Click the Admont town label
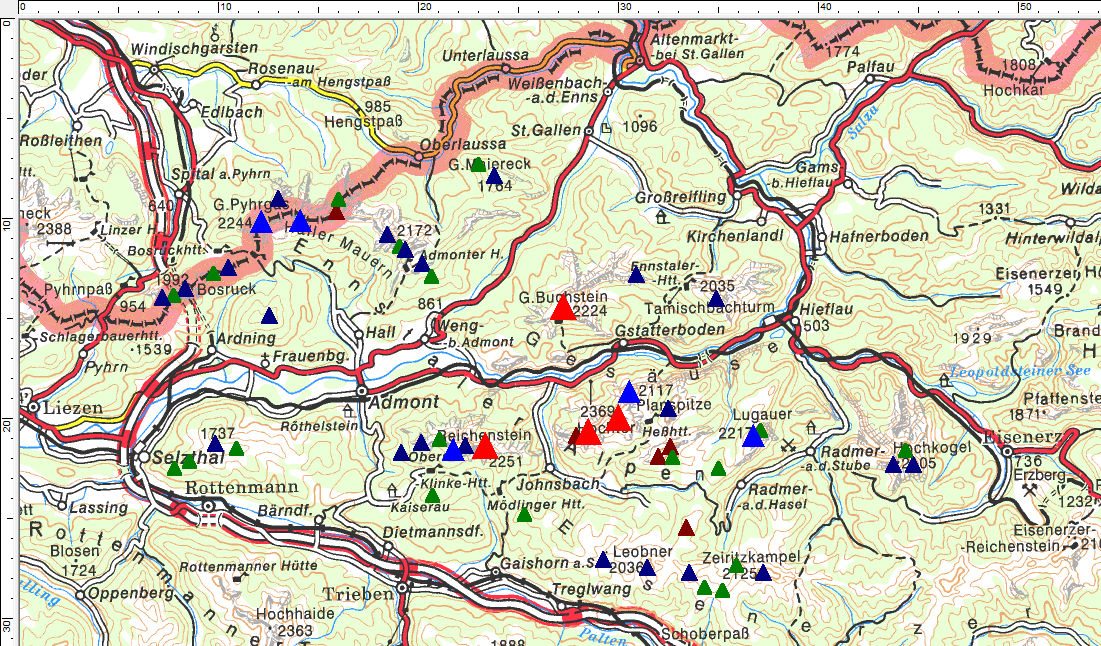The image size is (1101, 646). 405,402
